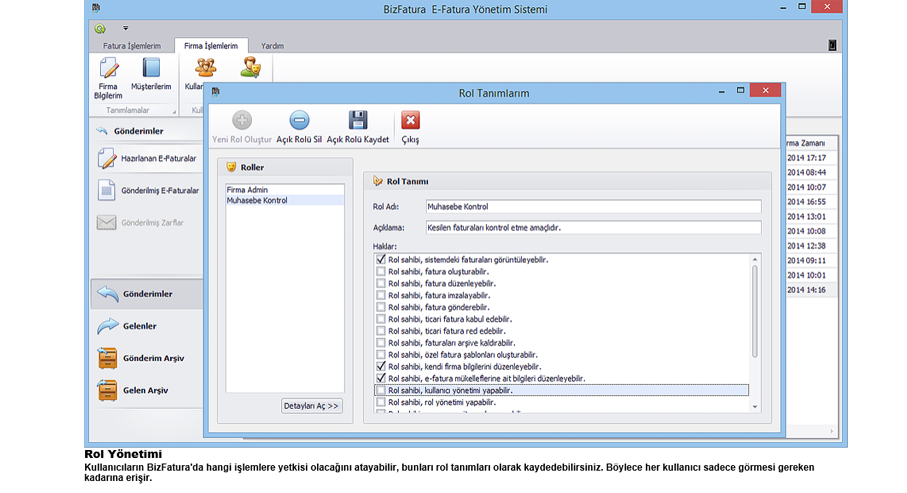Uncheck sistemdeki faturaları görüntüleyebilir permission
The image size is (907, 493).
380,260
